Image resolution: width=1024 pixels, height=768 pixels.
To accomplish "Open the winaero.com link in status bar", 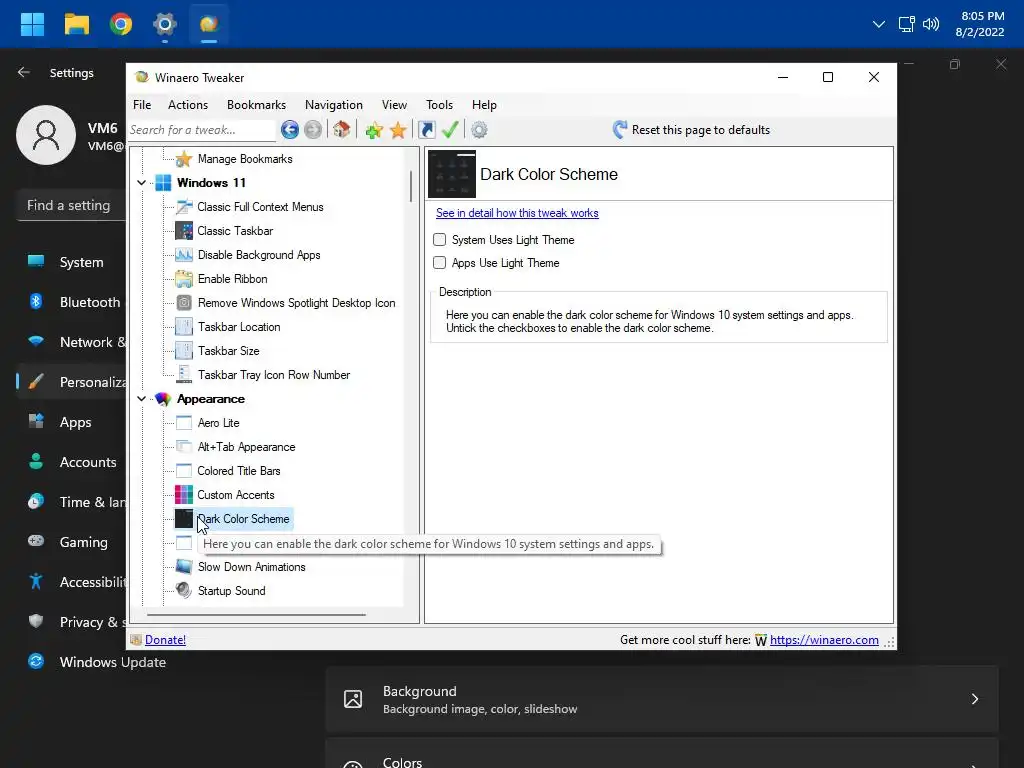I will [824, 640].
